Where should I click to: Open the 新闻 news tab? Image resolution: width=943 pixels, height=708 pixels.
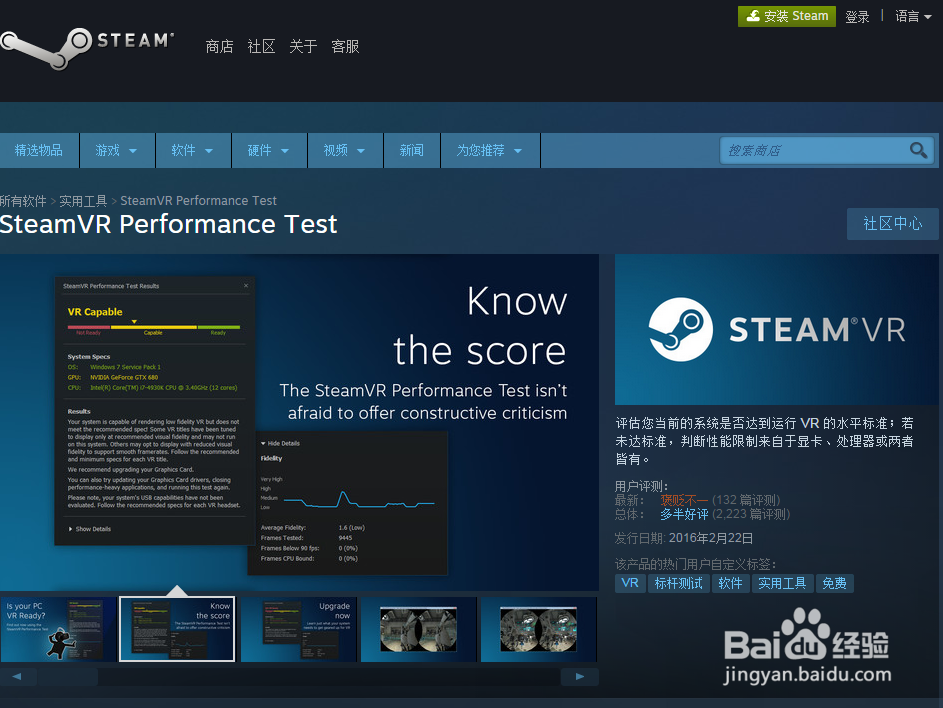point(412,150)
